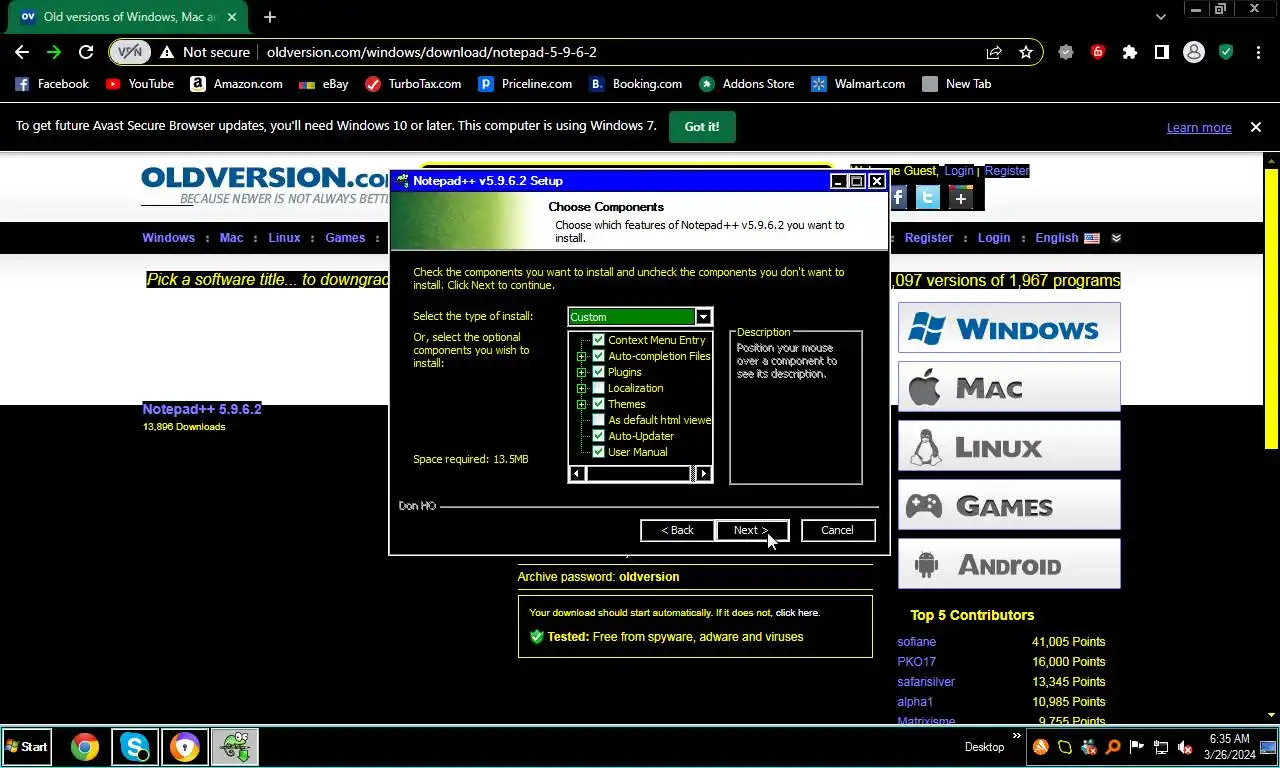The image size is (1280, 768).
Task: Open Avast Secure Browser taskbar icon
Action: pos(185,747)
